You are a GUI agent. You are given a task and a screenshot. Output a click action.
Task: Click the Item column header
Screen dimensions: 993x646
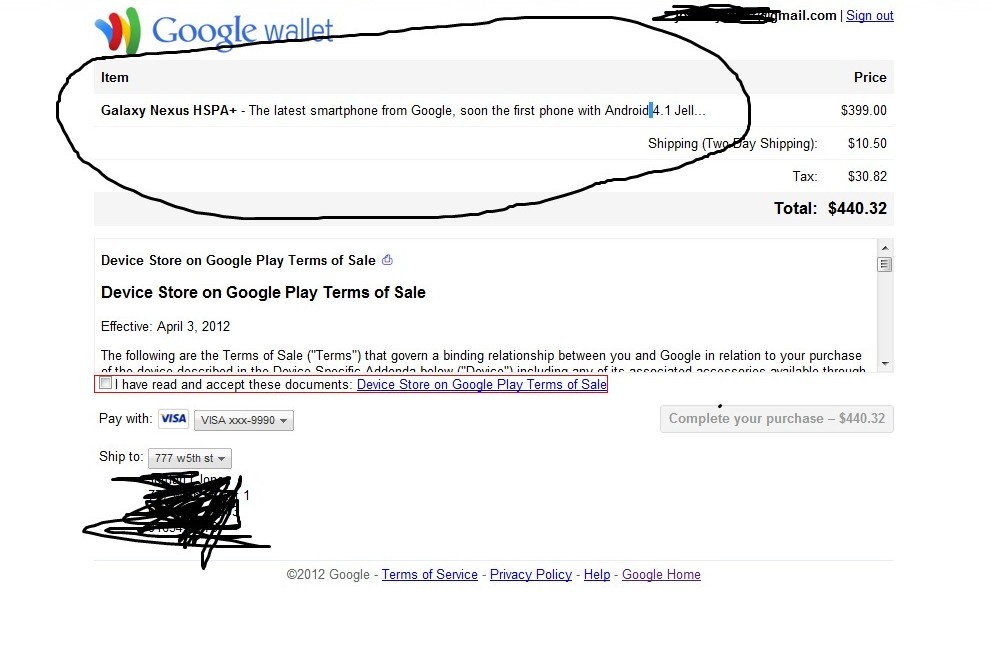click(x=115, y=77)
